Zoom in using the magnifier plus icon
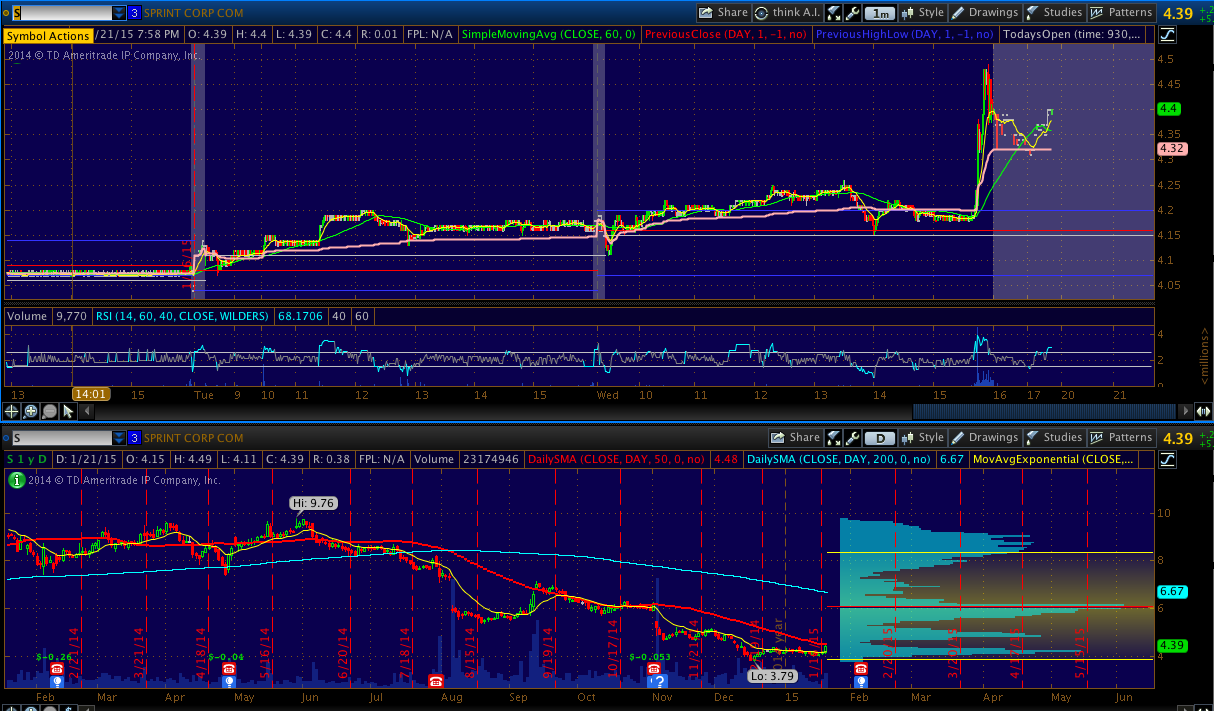The height and width of the screenshot is (711, 1214). [31, 411]
